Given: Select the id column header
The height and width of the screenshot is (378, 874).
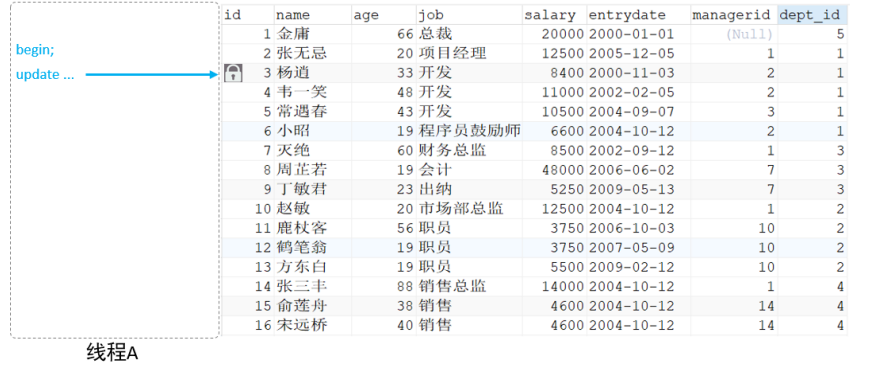Looking at the screenshot, I should [248, 15].
